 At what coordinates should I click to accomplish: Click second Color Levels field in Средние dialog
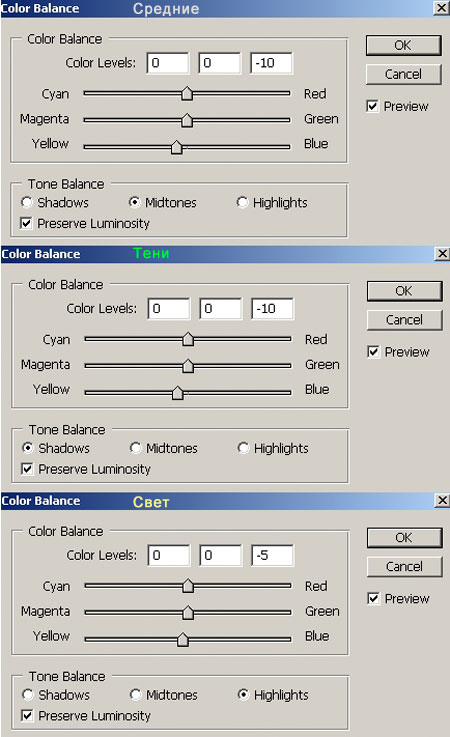tap(220, 63)
